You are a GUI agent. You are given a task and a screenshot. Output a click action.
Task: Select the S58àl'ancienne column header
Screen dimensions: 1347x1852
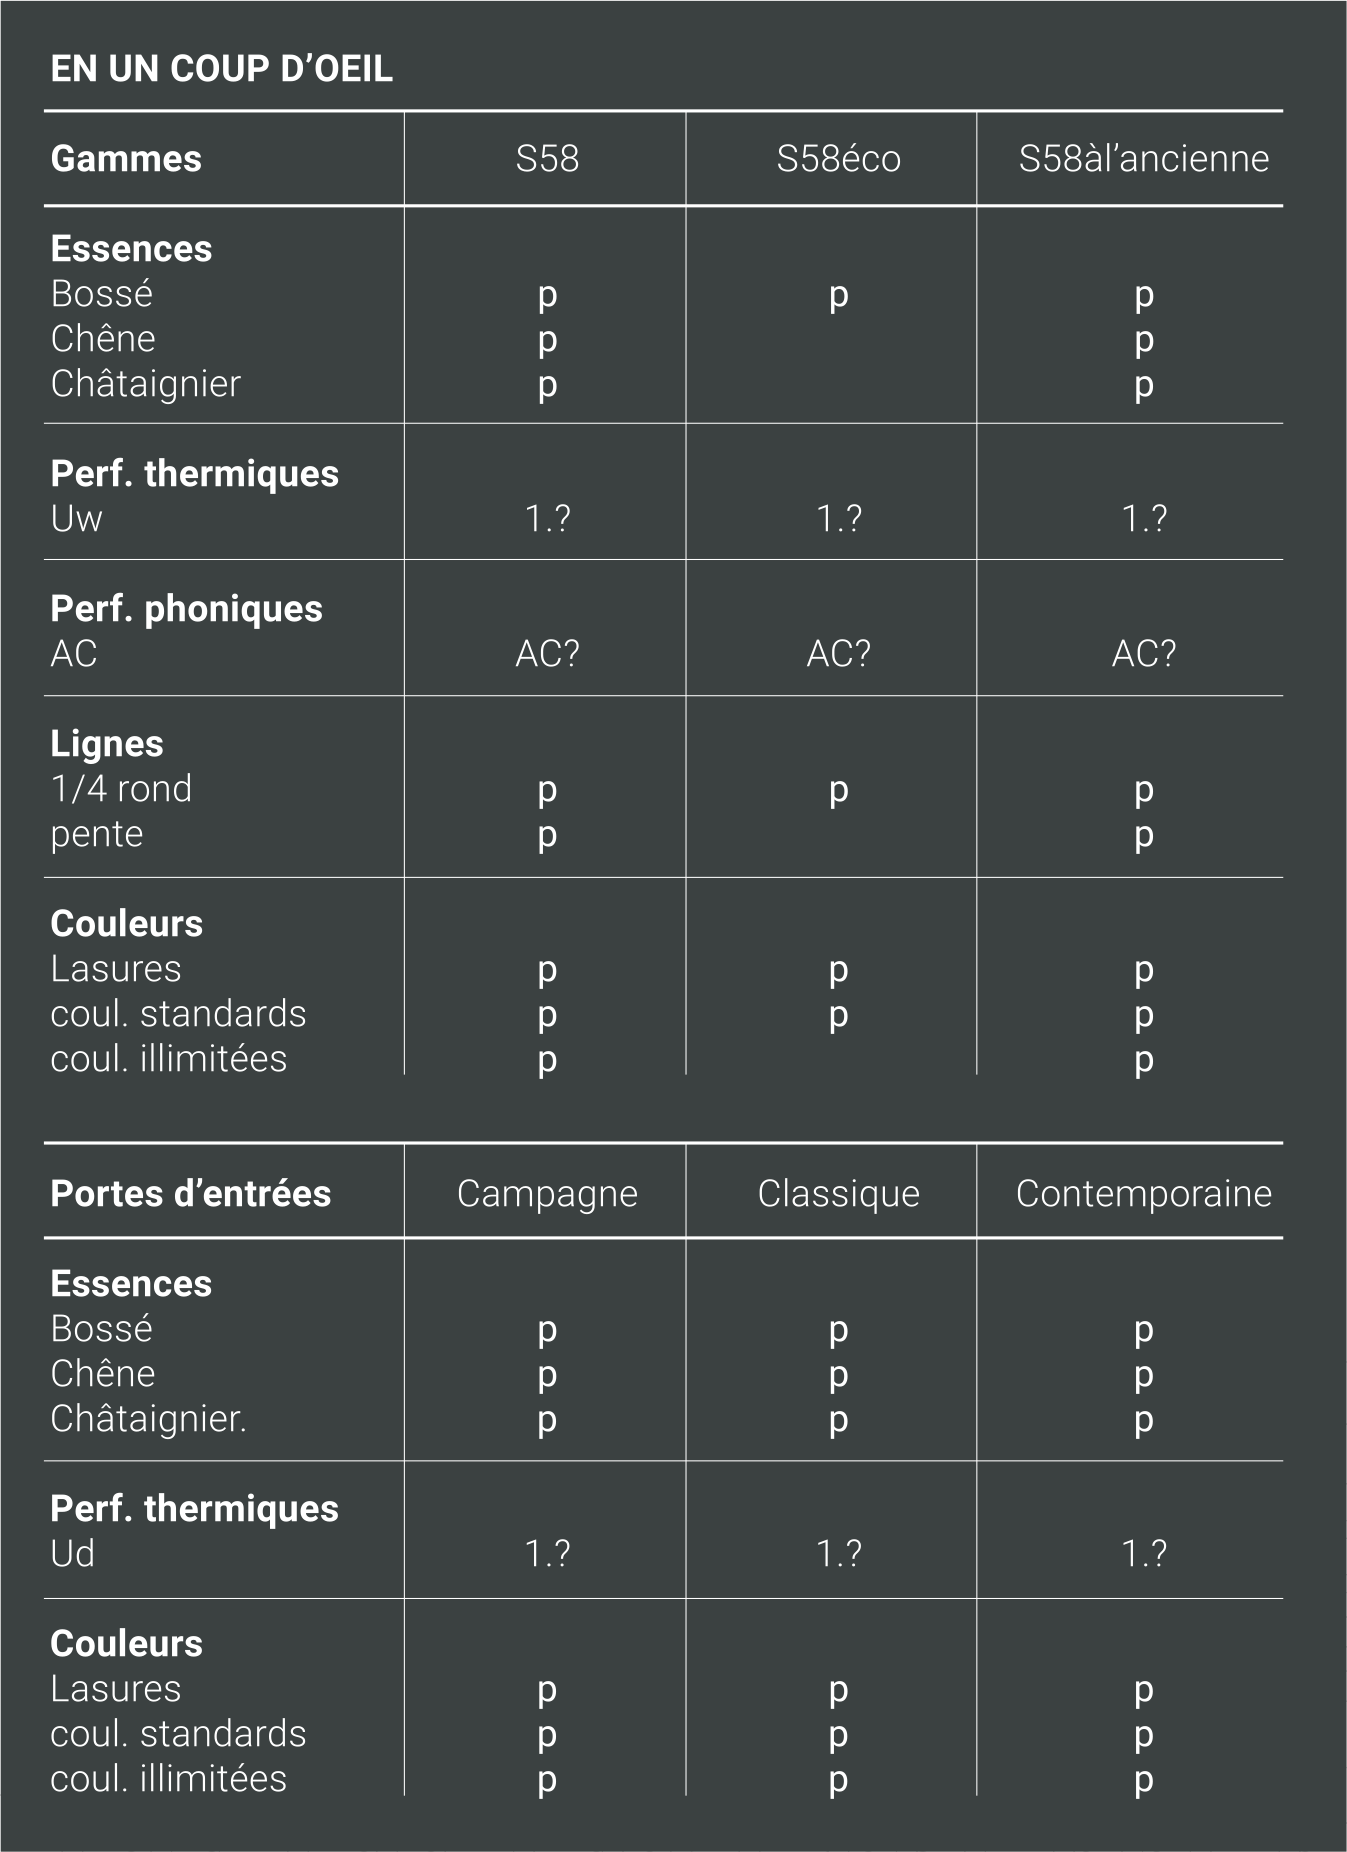coord(1143,158)
